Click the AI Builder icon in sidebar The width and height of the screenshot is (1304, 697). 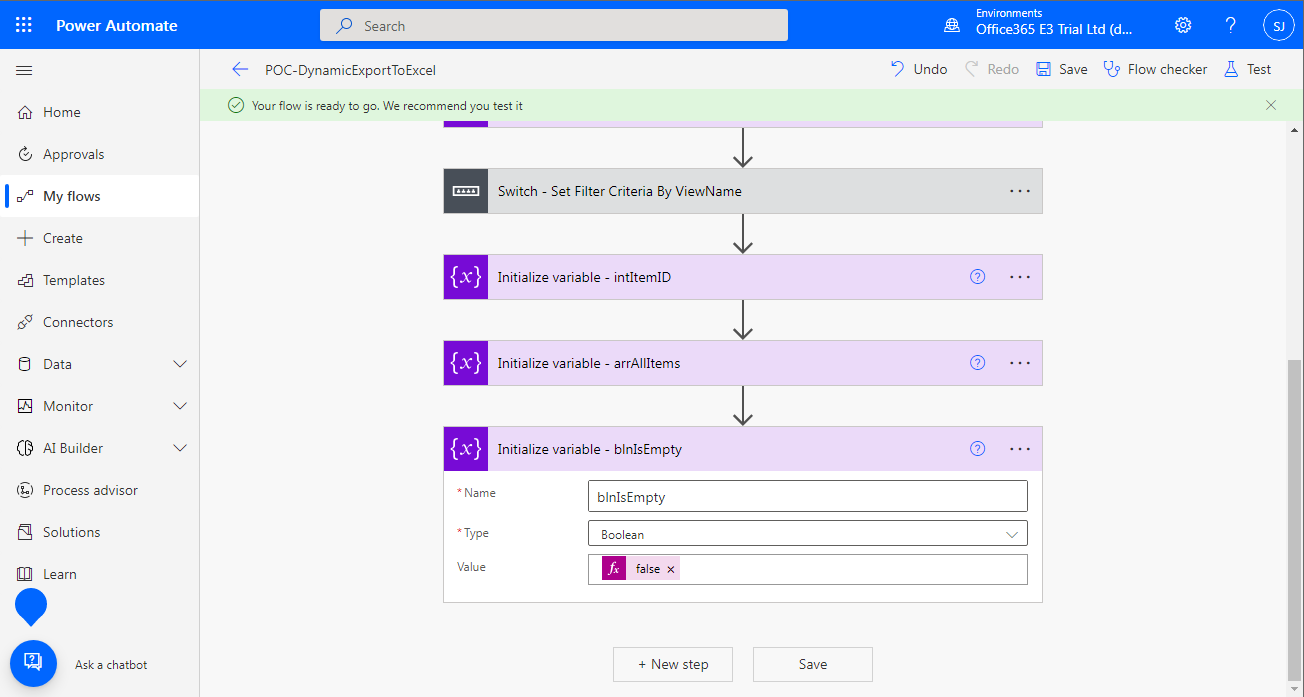26,448
